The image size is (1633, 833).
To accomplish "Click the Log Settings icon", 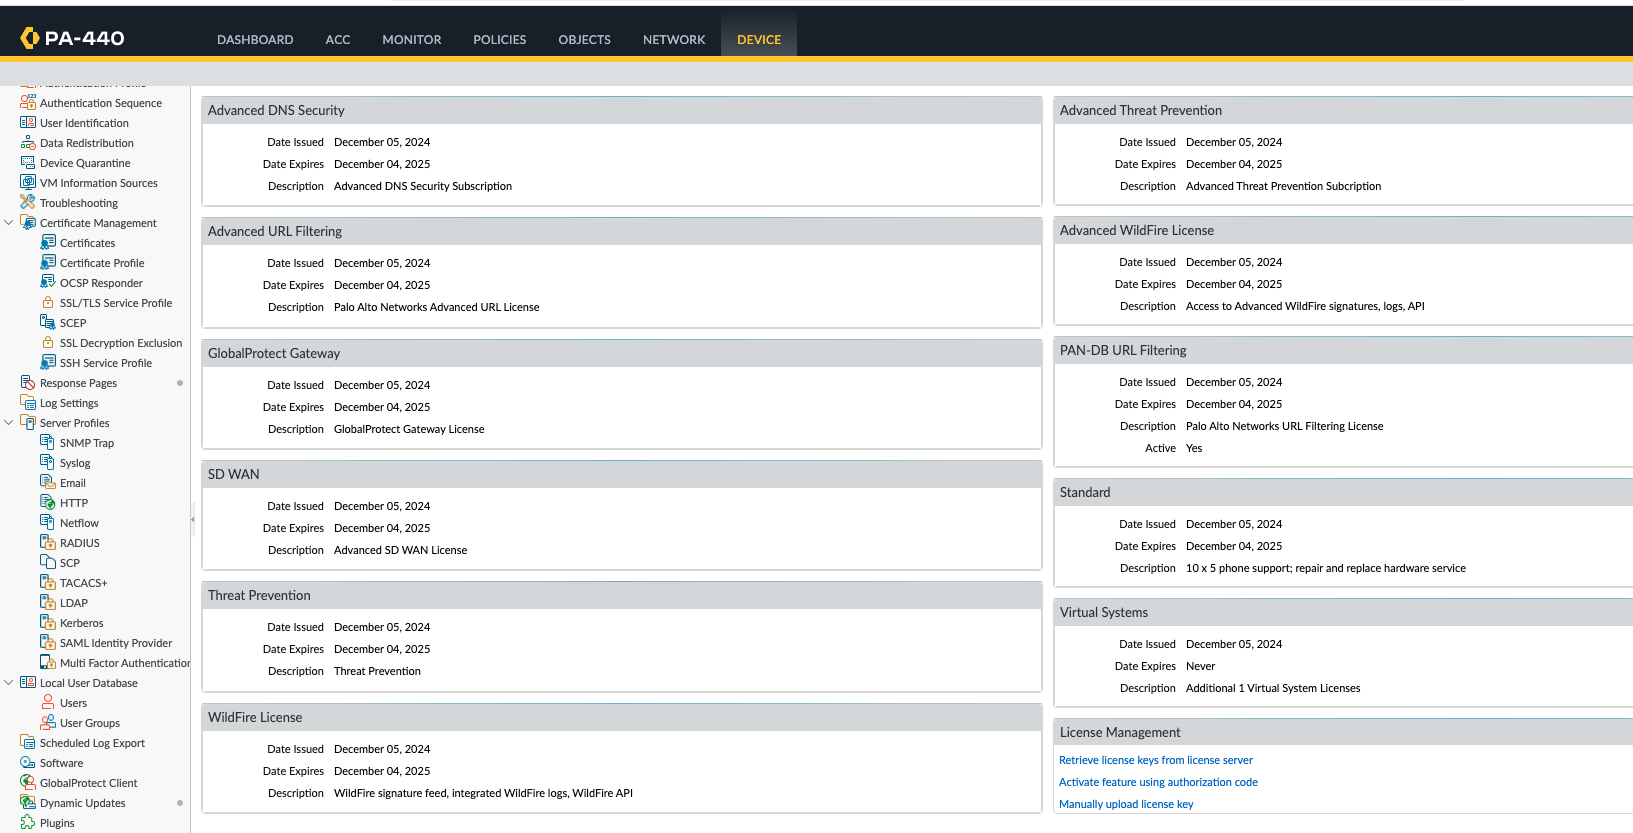I will click(x=28, y=403).
